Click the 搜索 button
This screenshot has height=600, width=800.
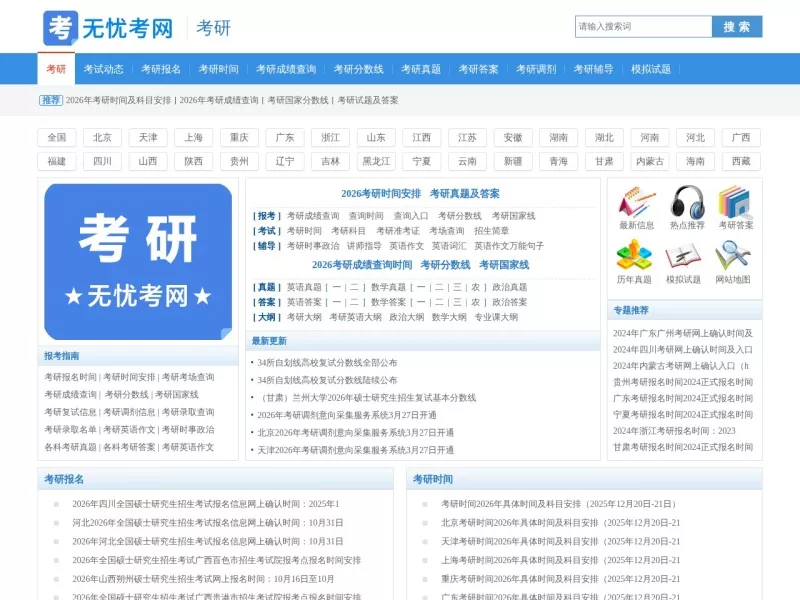(737, 27)
